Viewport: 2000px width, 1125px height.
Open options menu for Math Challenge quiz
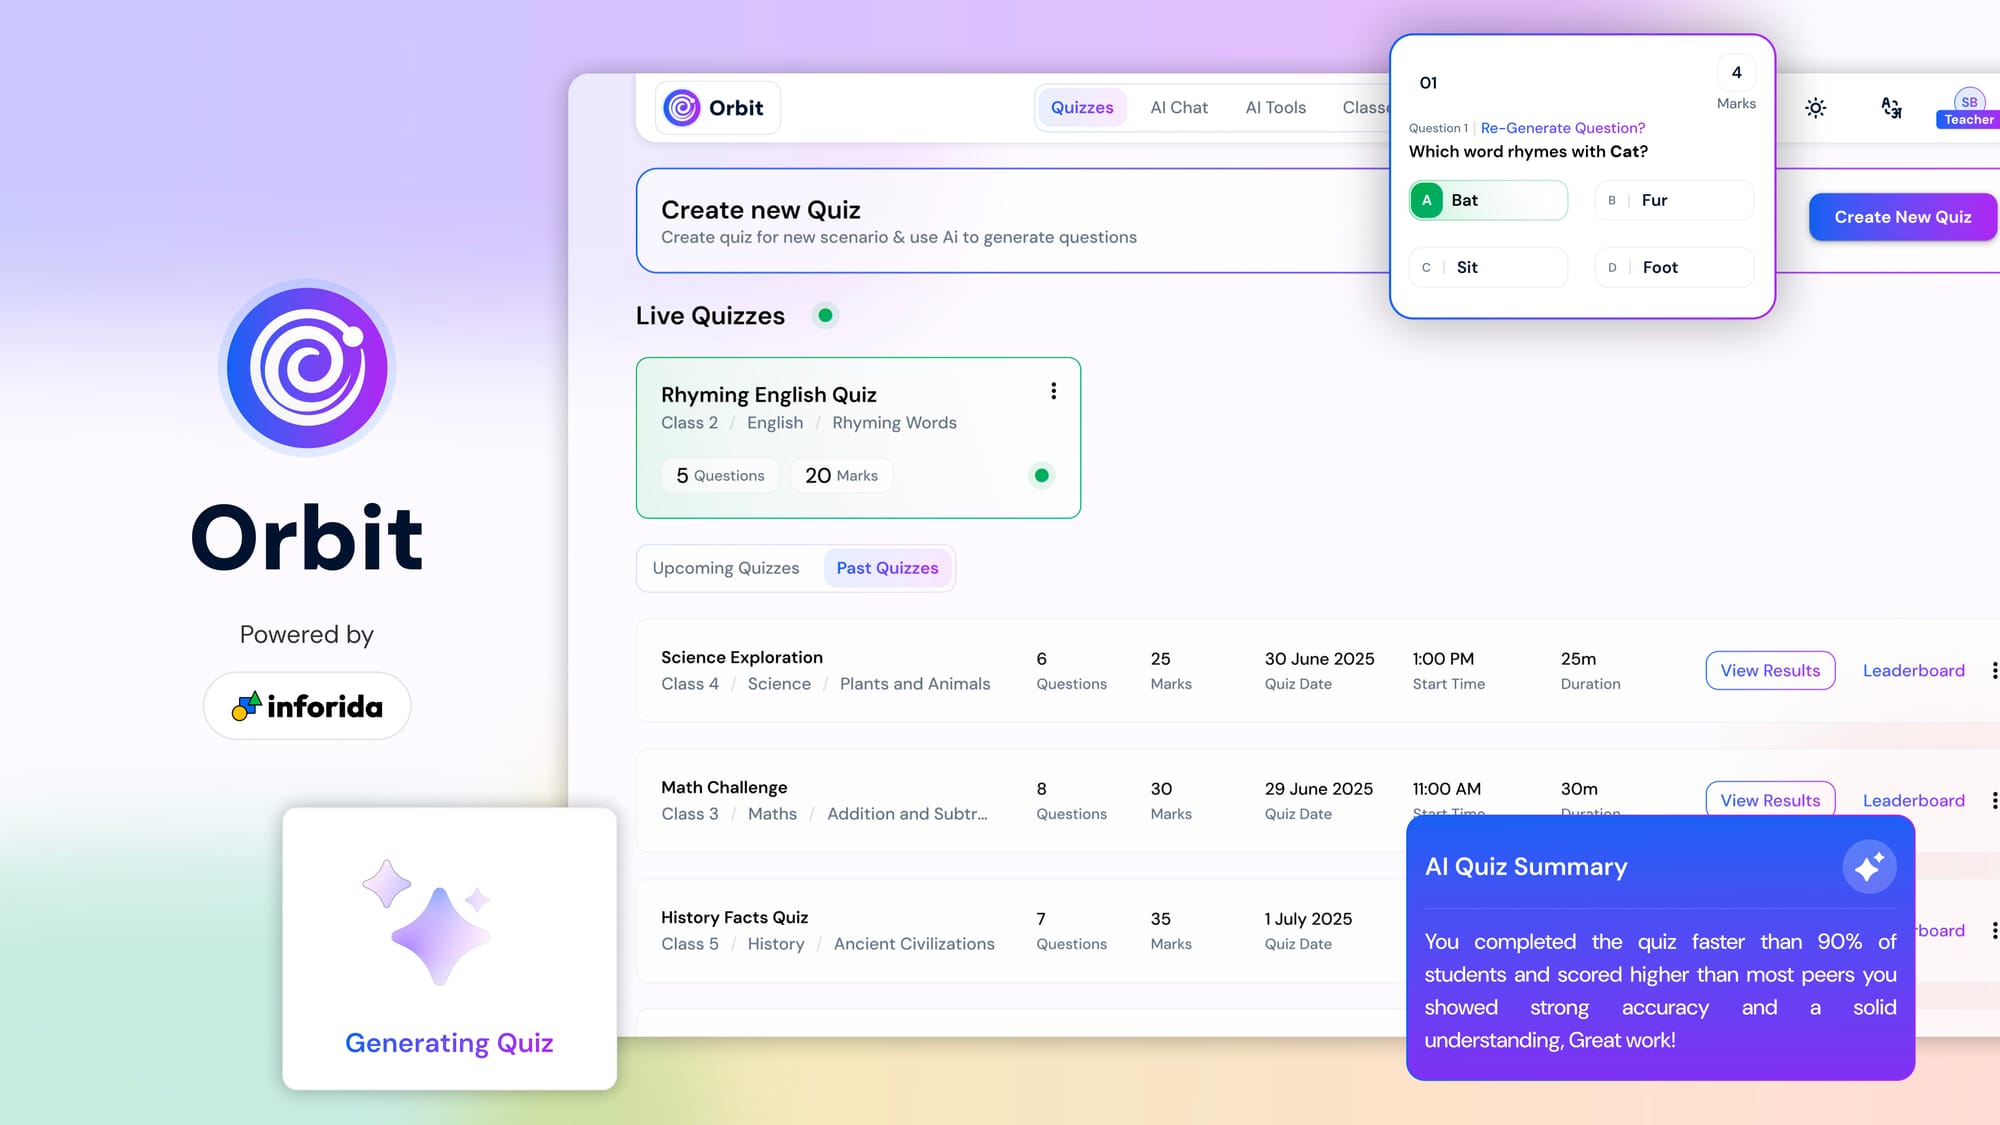coord(1995,800)
